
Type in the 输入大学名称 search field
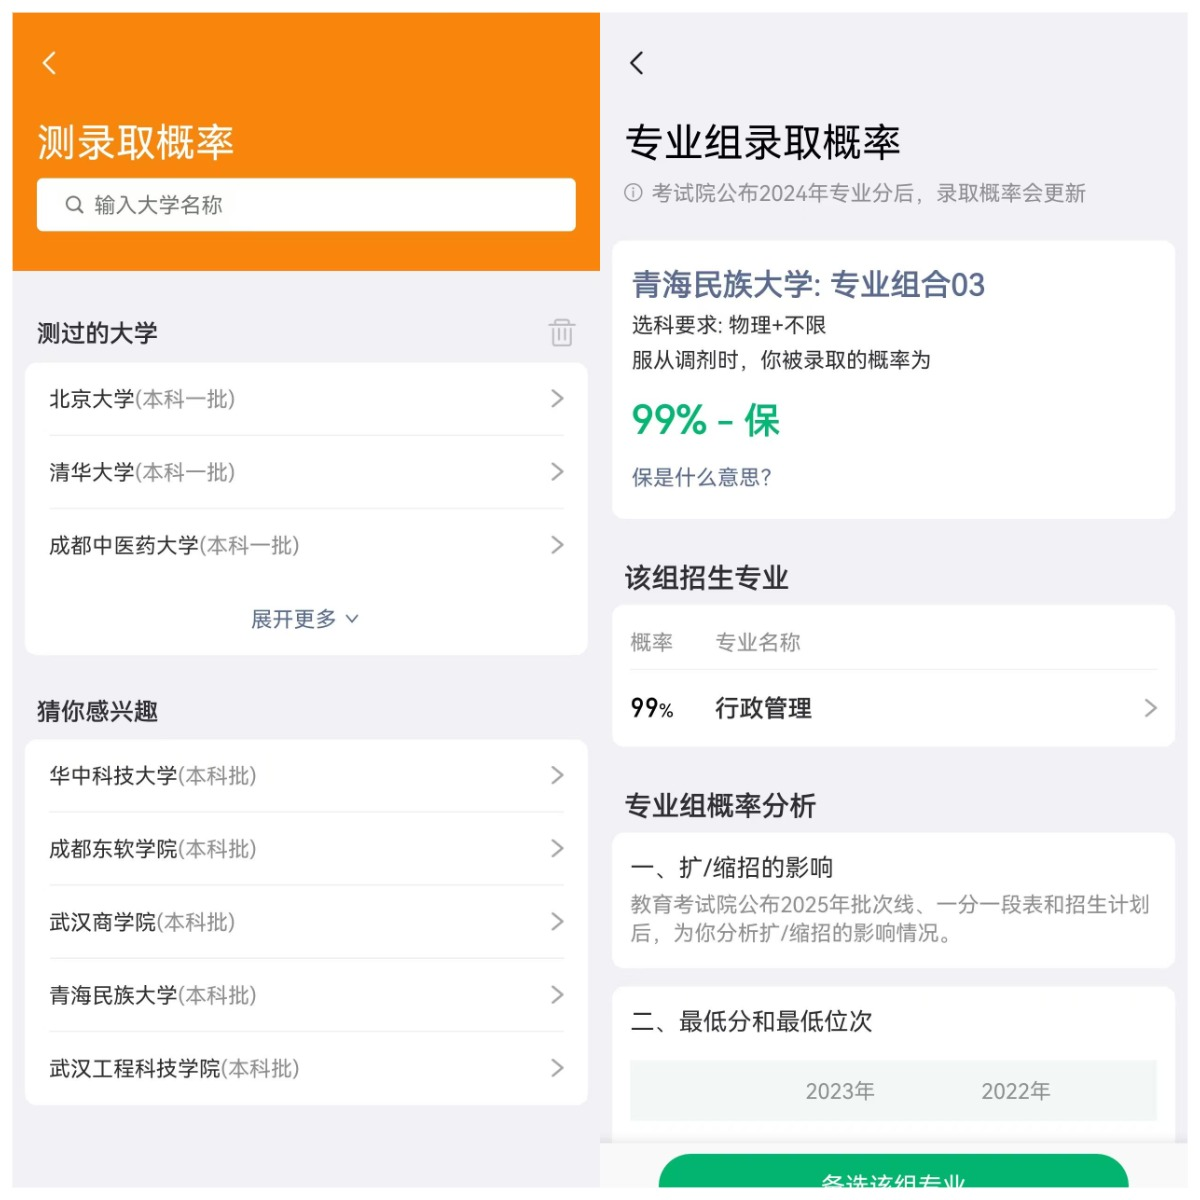[320, 205]
